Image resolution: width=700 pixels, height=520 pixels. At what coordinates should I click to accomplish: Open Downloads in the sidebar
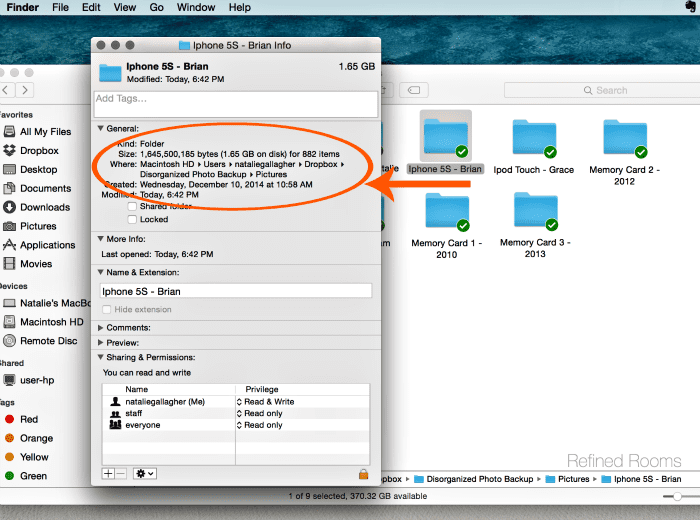point(37,207)
